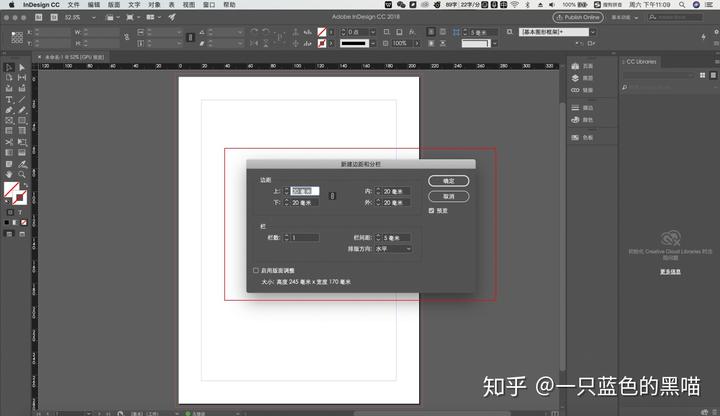This screenshot has width=720, height=416.
Task: Open the Swatches (色板) panel
Action: 587,137
